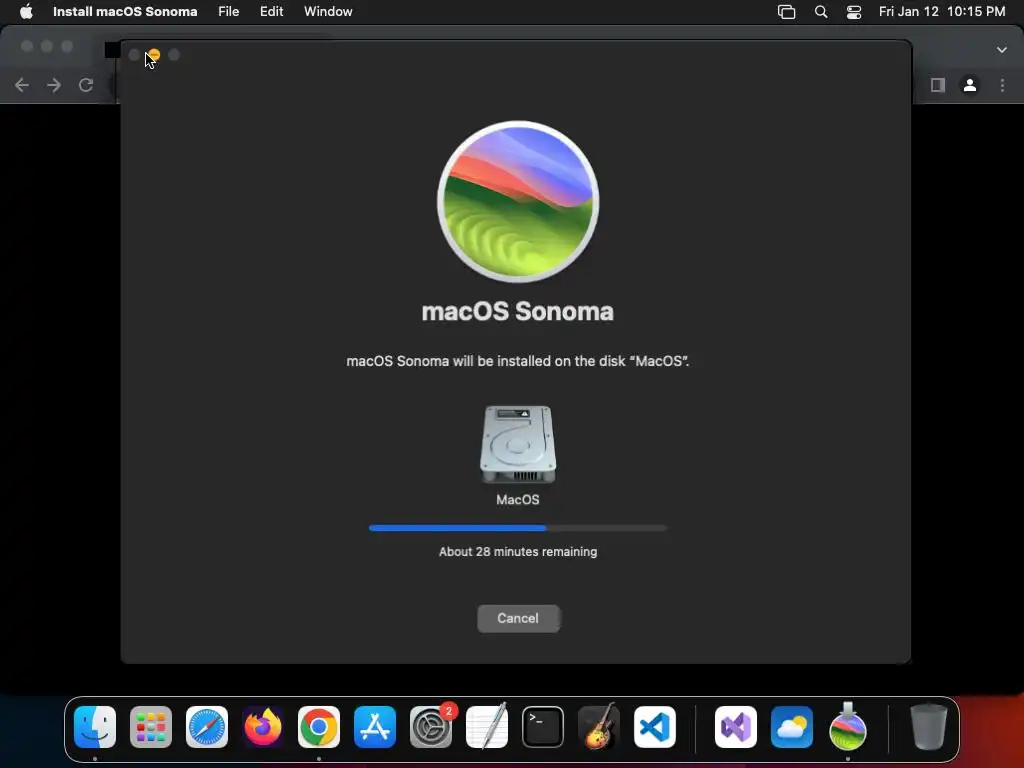Open Control Center in menu bar
This screenshot has height=768, width=1024.
[854, 11]
